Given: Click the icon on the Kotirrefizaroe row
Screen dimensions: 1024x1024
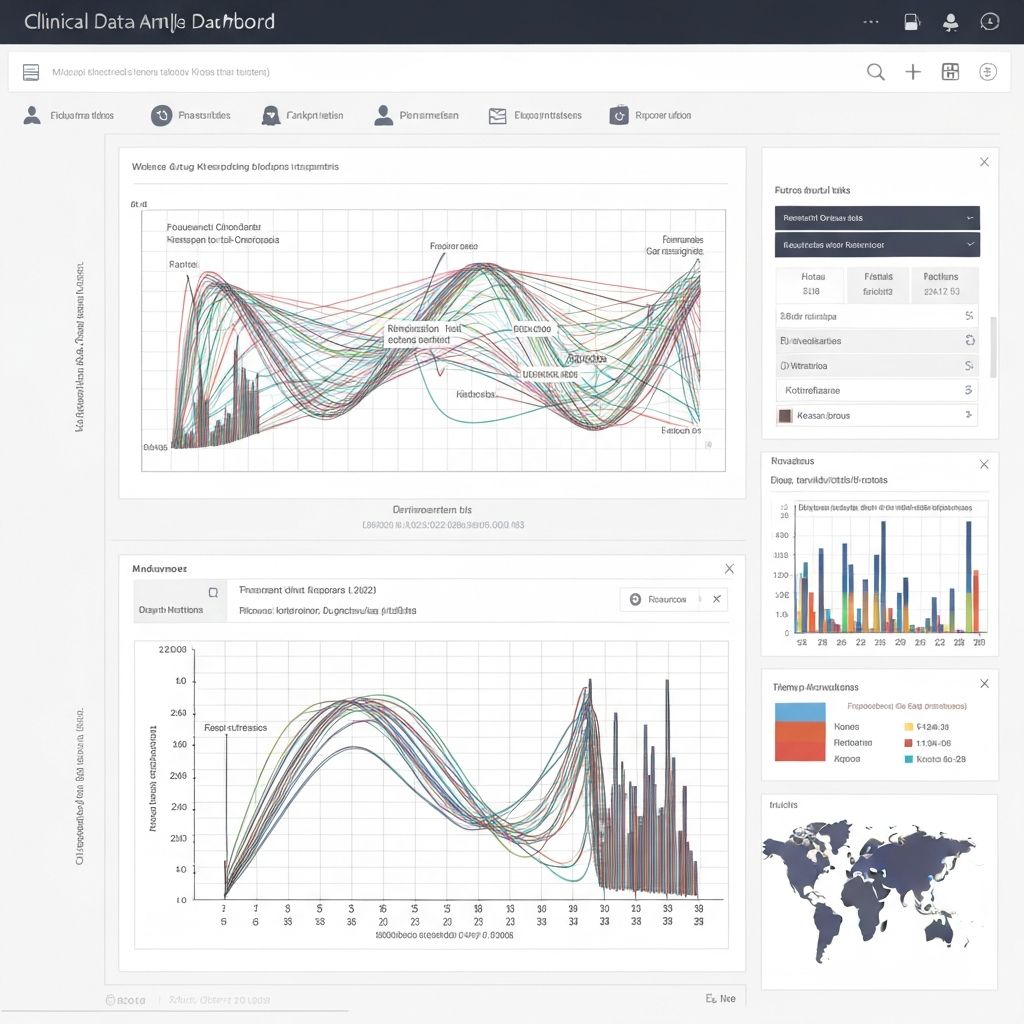Looking at the screenshot, I should [968, 391].
